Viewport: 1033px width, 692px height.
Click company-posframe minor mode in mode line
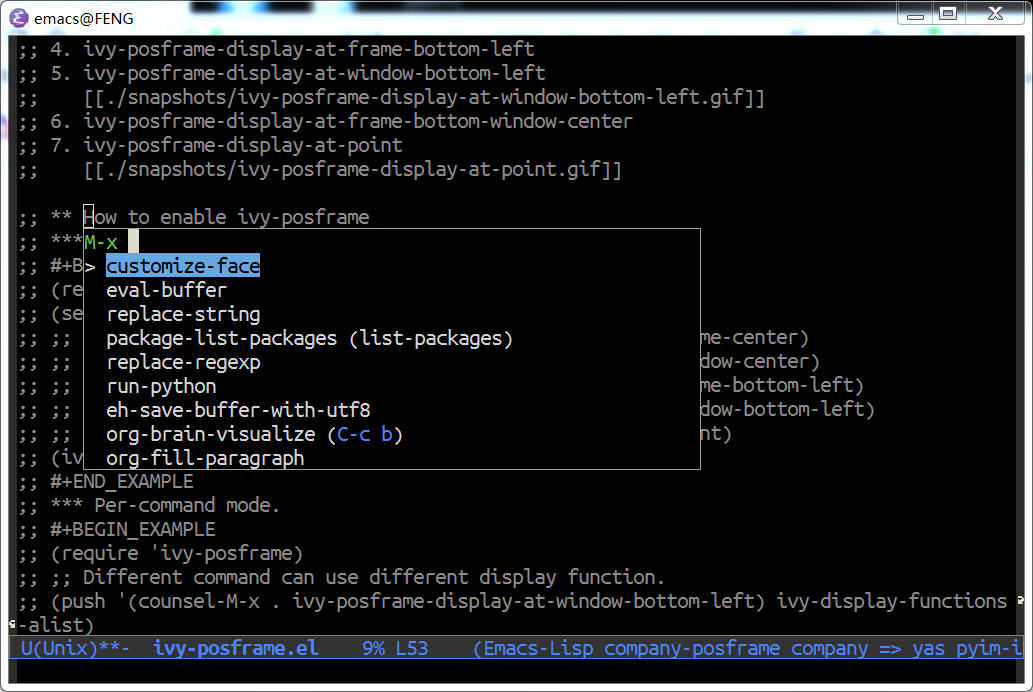click(x=692, y=649)
